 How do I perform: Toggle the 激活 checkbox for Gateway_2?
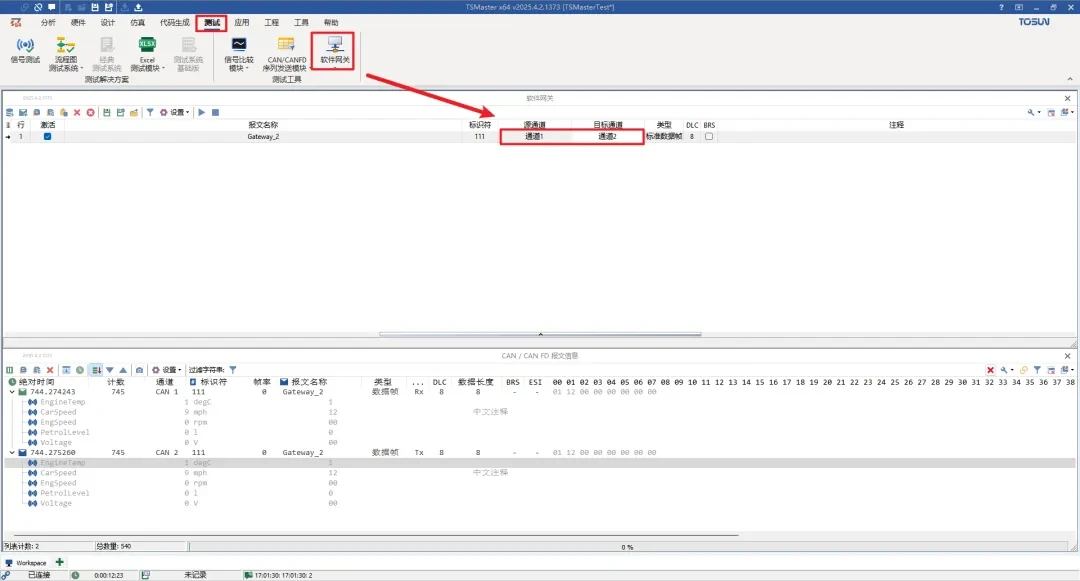[47, 137]
